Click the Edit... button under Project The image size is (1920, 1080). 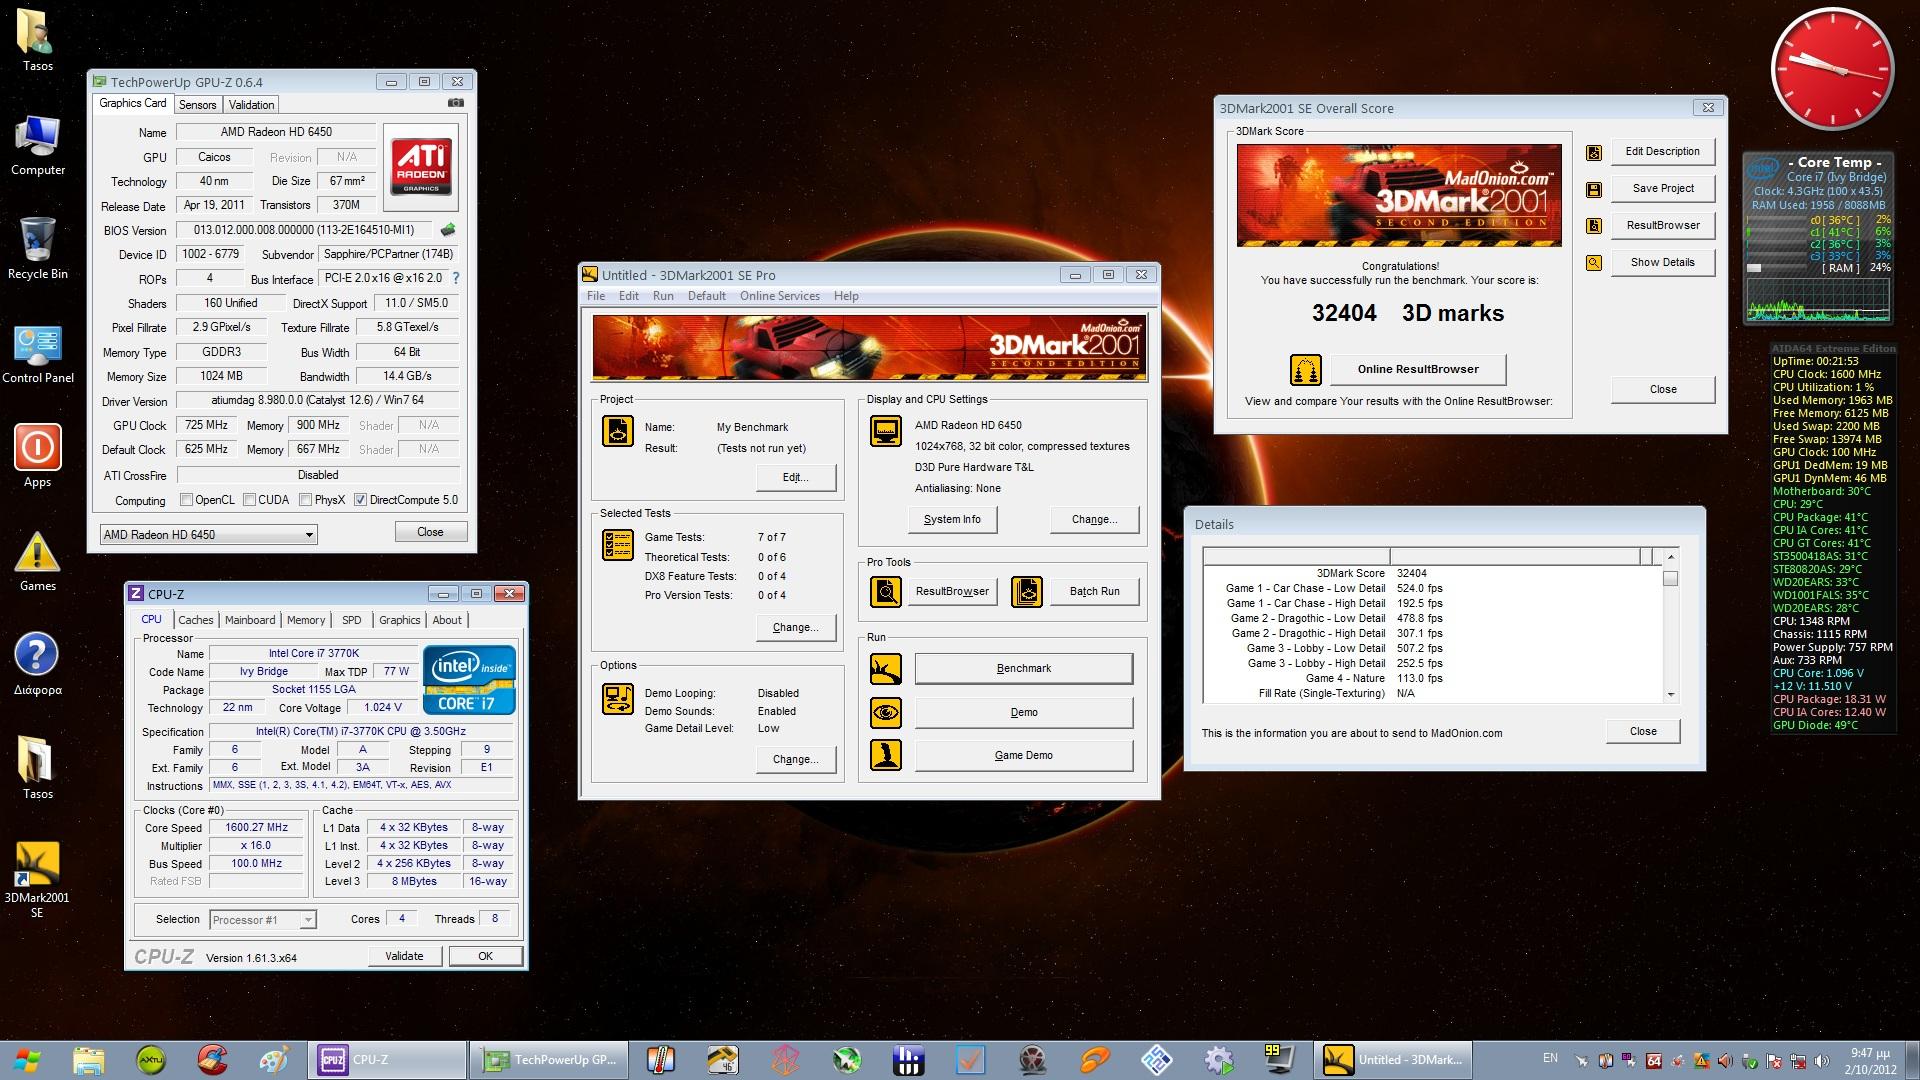point(796,478)
